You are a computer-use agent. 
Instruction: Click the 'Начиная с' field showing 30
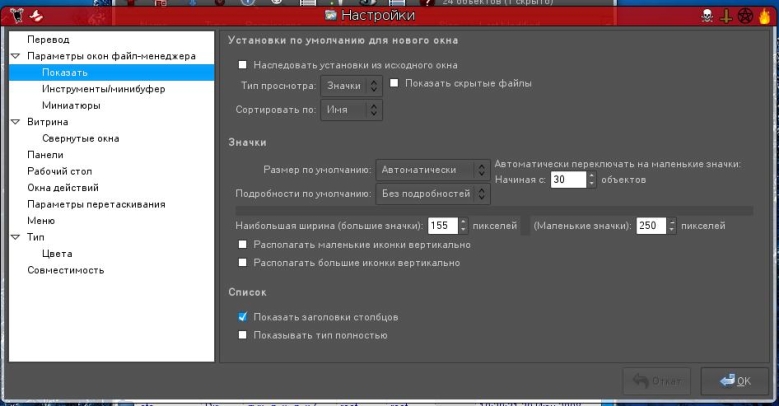point(568,179)
